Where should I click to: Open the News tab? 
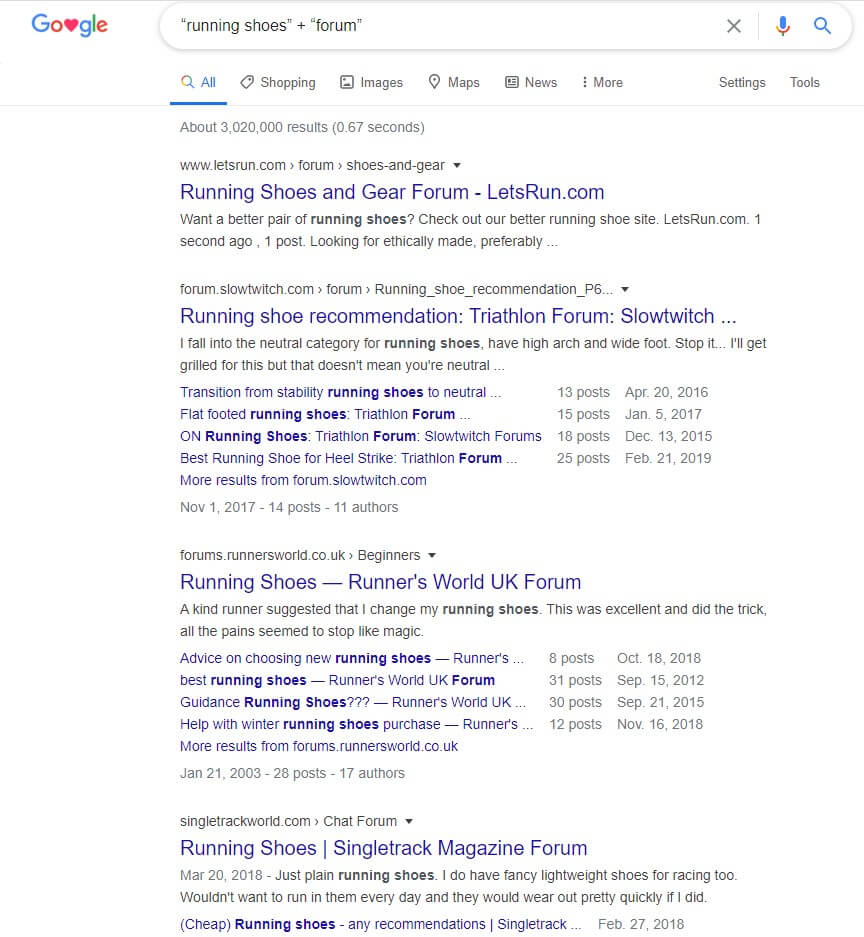(531, 82)
